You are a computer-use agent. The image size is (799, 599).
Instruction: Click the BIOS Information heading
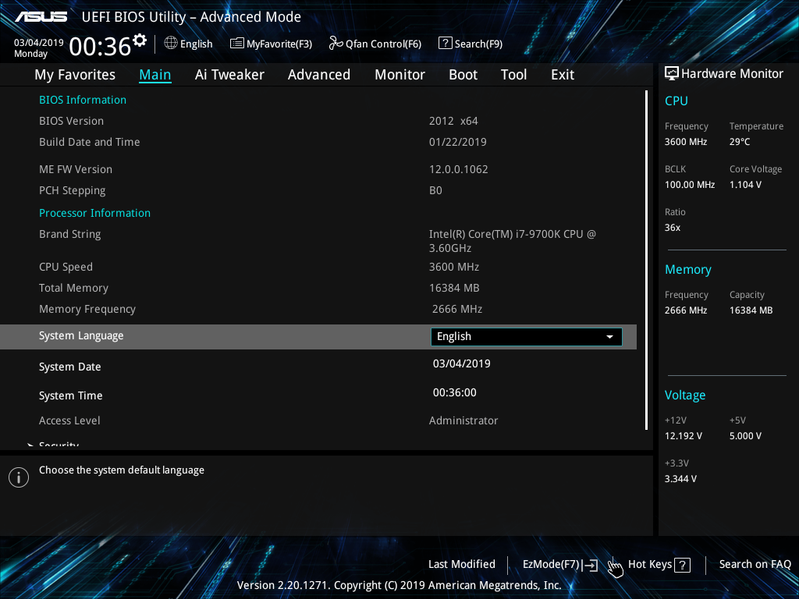click(x=83, y=100)
